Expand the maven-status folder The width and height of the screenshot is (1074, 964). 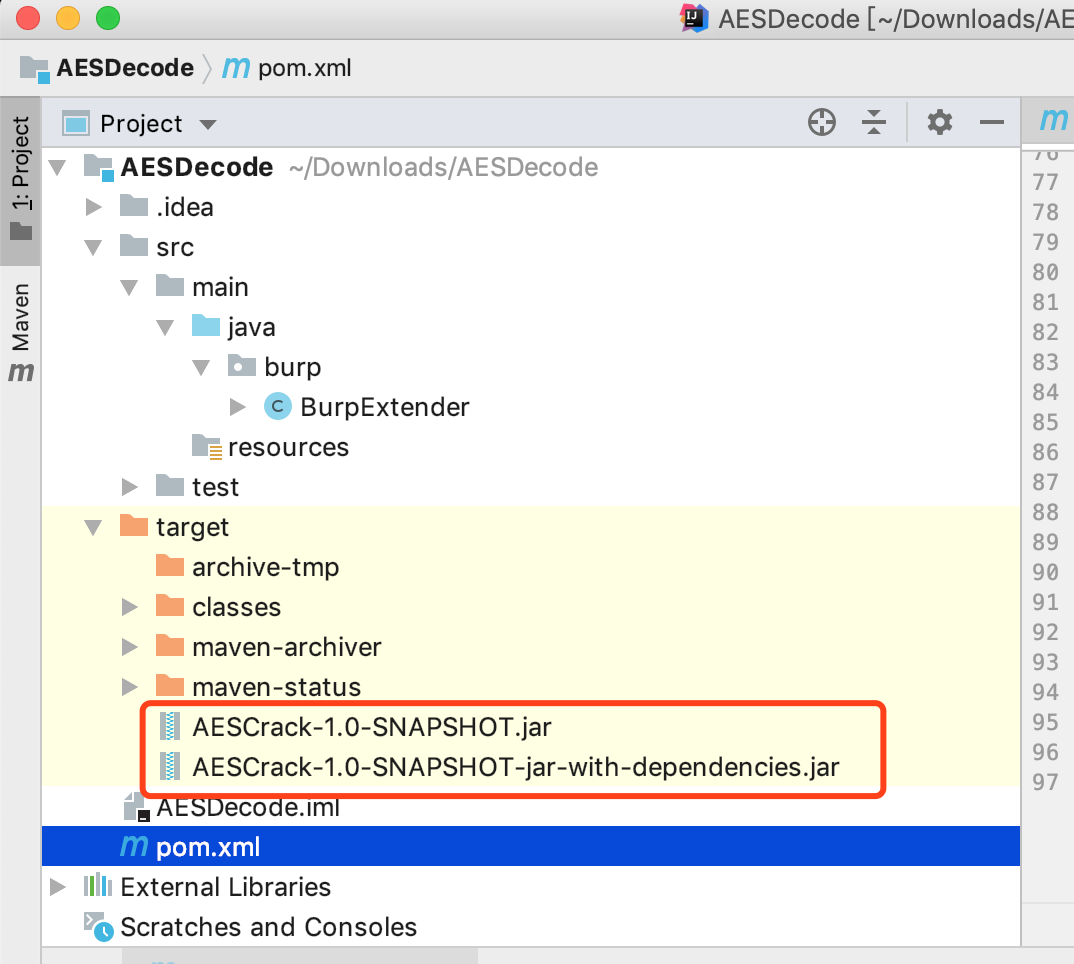click(x=129, y=687)
